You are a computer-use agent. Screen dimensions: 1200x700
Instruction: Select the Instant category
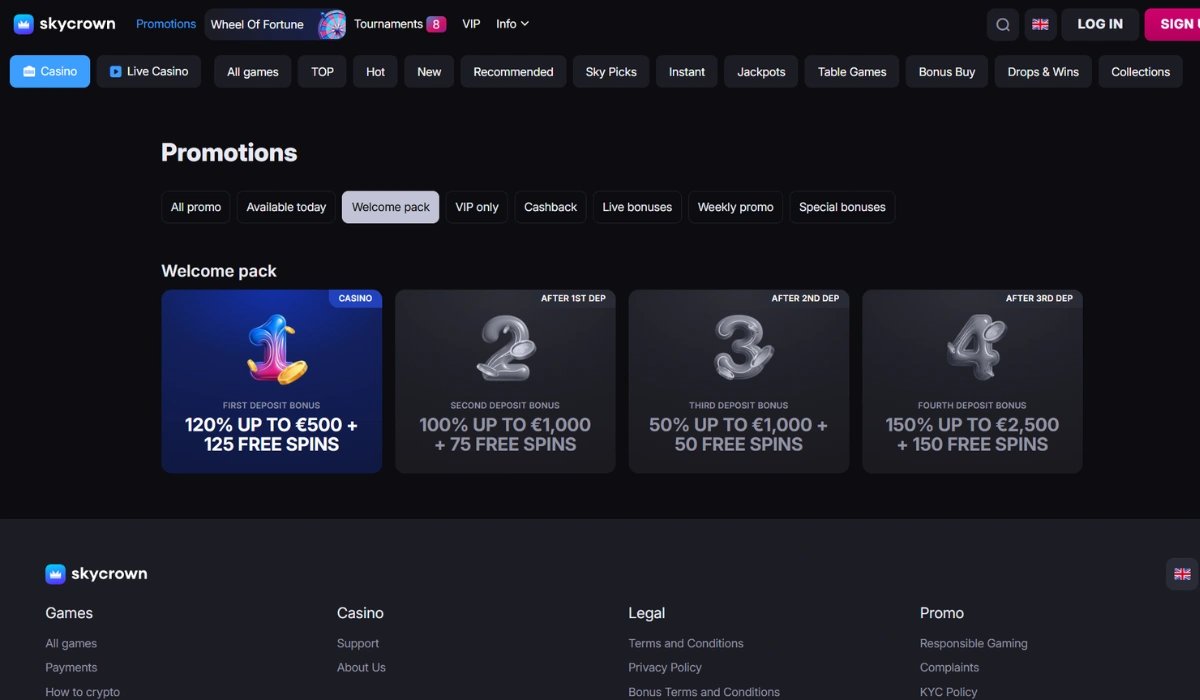[x=687, y=72]
